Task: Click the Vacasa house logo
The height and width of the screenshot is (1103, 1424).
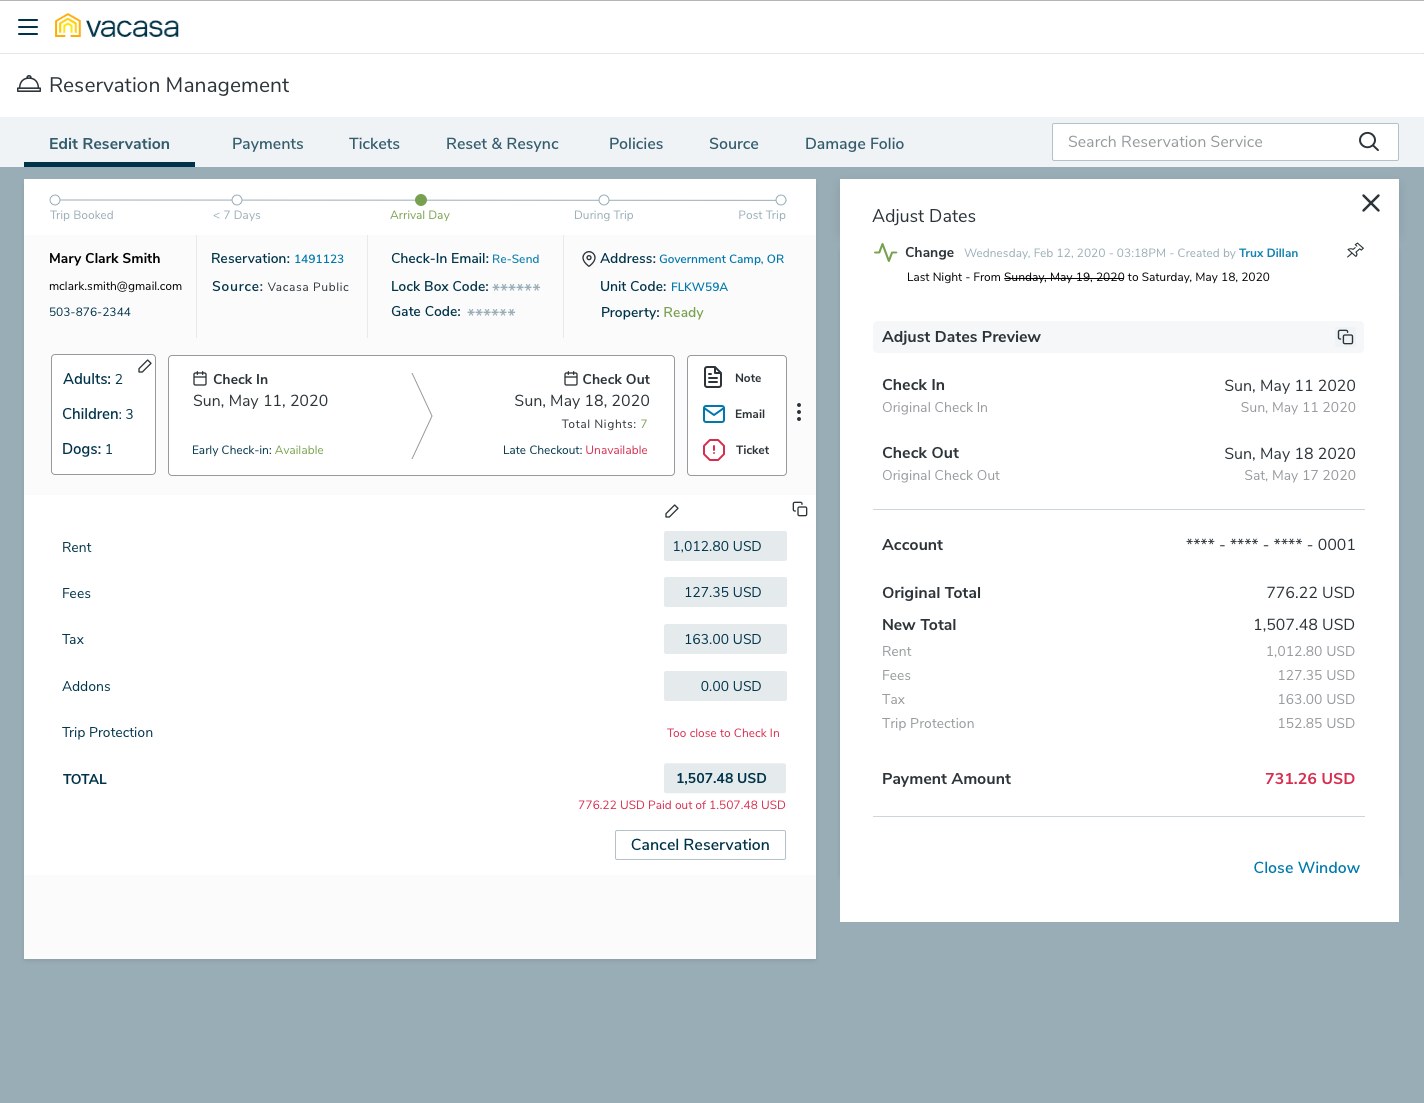Action: (68, 26)
